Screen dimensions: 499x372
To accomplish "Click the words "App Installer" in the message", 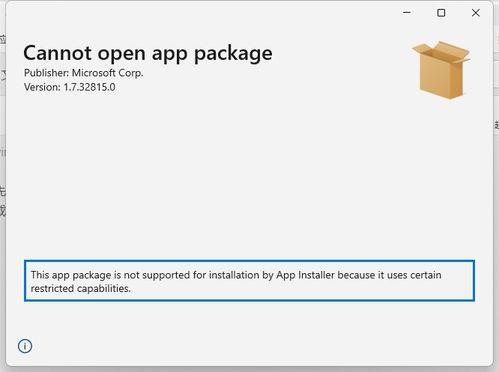I will click(x=305, y=275).
